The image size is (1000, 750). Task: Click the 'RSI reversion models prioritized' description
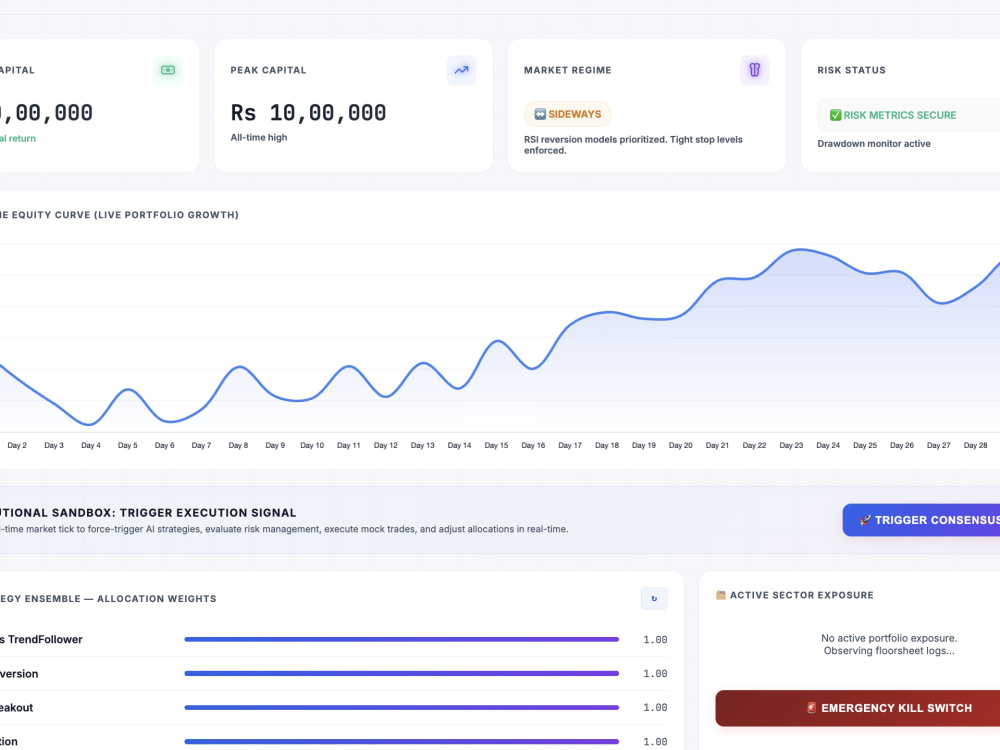(633, 145)
